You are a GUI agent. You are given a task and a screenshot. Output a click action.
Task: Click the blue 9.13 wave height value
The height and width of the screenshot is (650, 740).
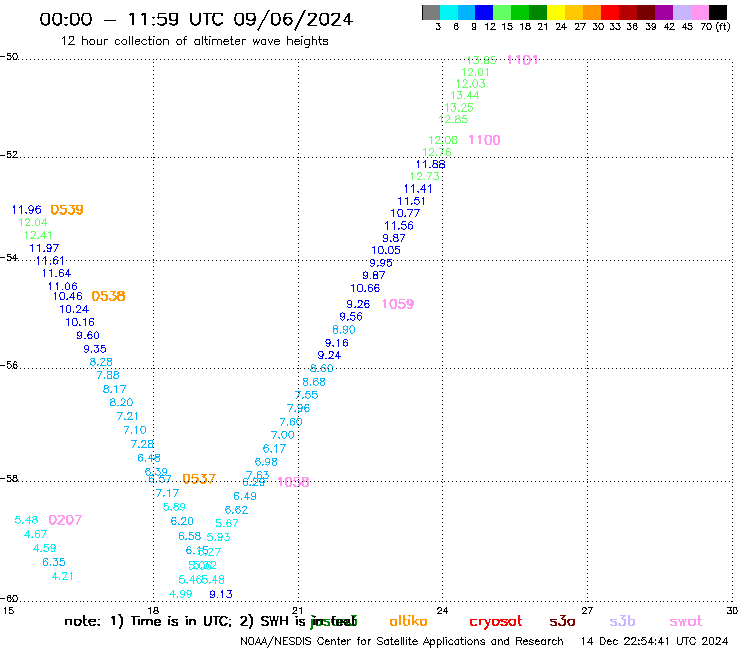pyautogui.click(x=221, y=594)
